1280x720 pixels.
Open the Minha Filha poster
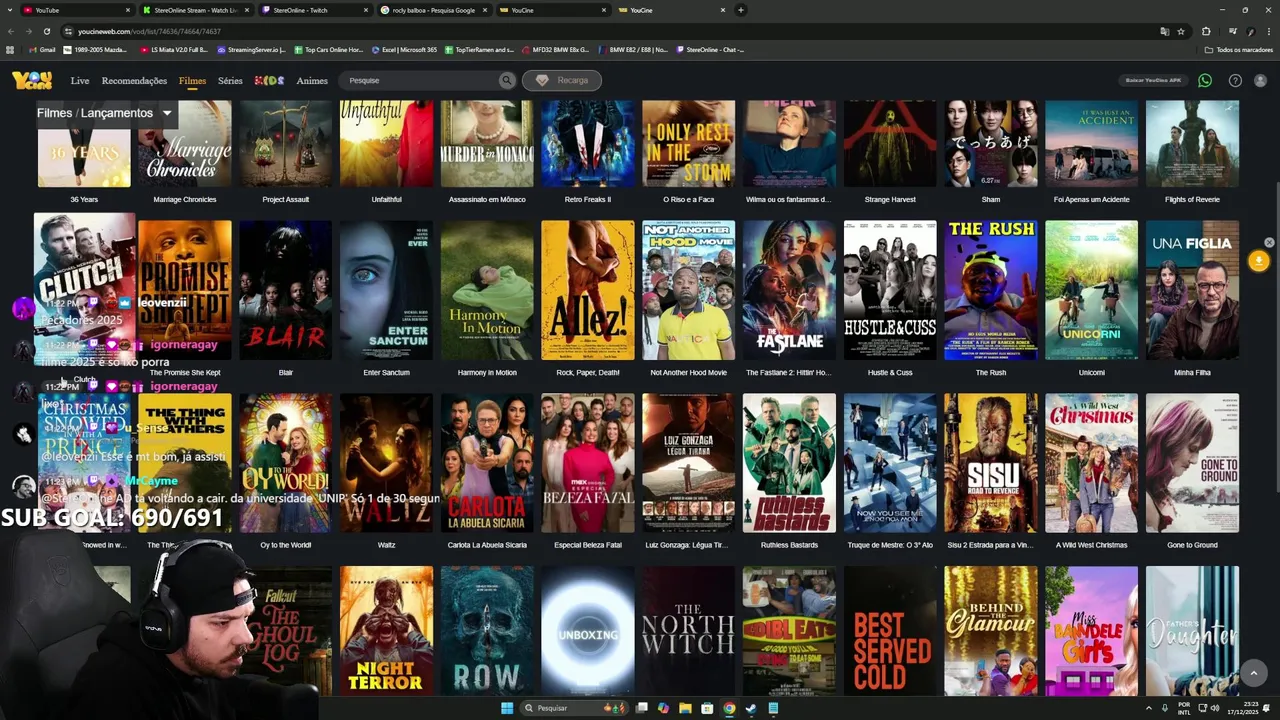pos(1192,290)
